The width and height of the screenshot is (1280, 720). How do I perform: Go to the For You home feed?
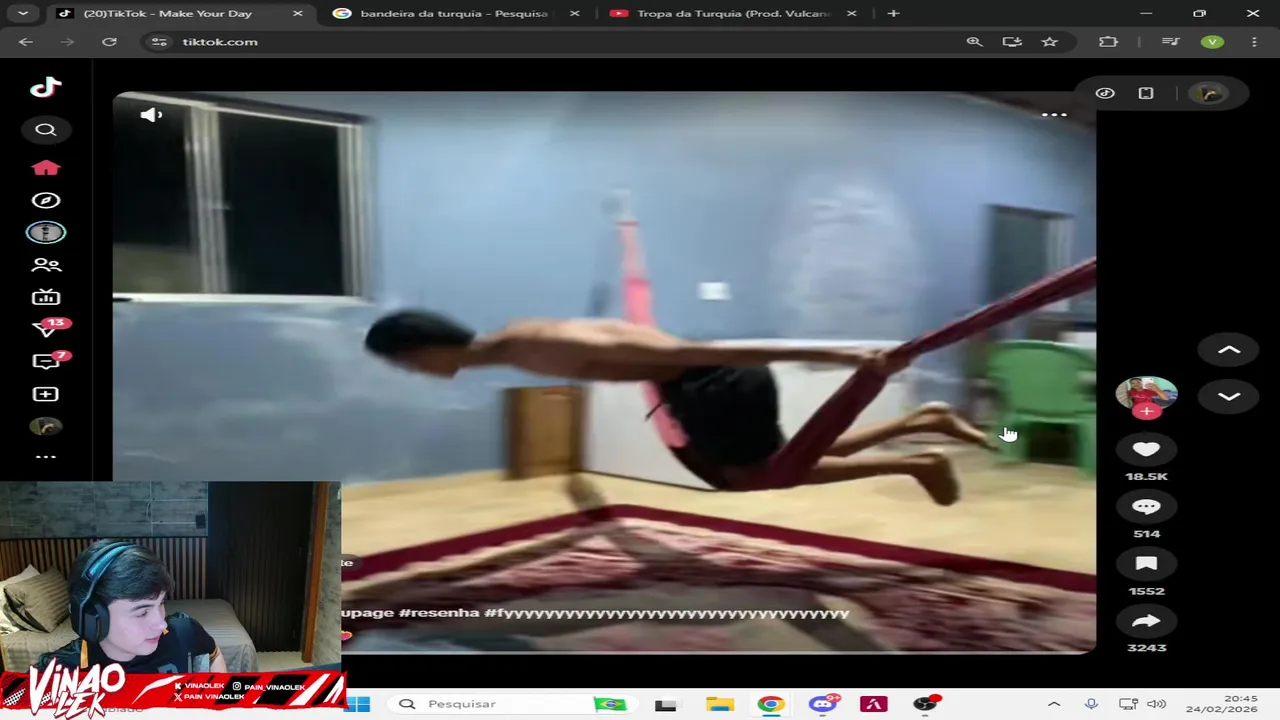46,167
